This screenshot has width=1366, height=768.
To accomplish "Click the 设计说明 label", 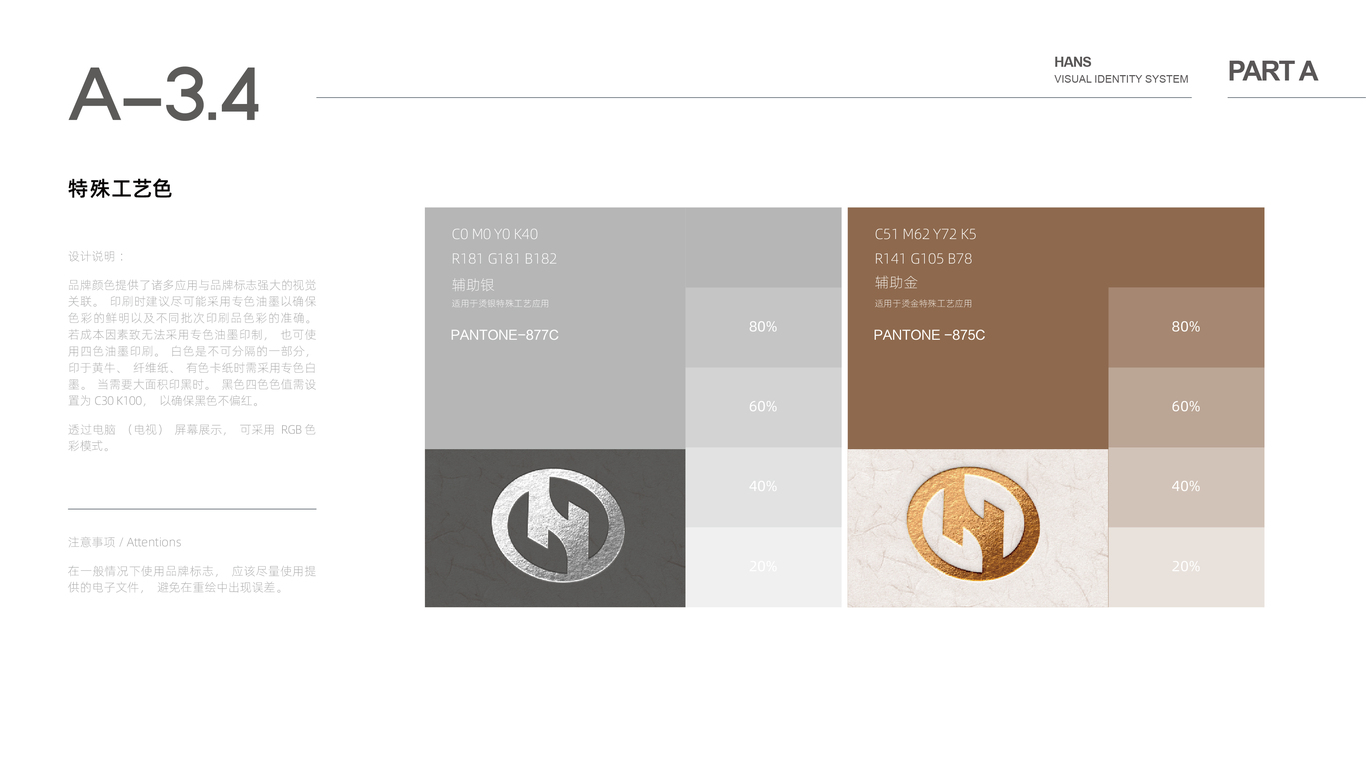I will click(97, 256).
